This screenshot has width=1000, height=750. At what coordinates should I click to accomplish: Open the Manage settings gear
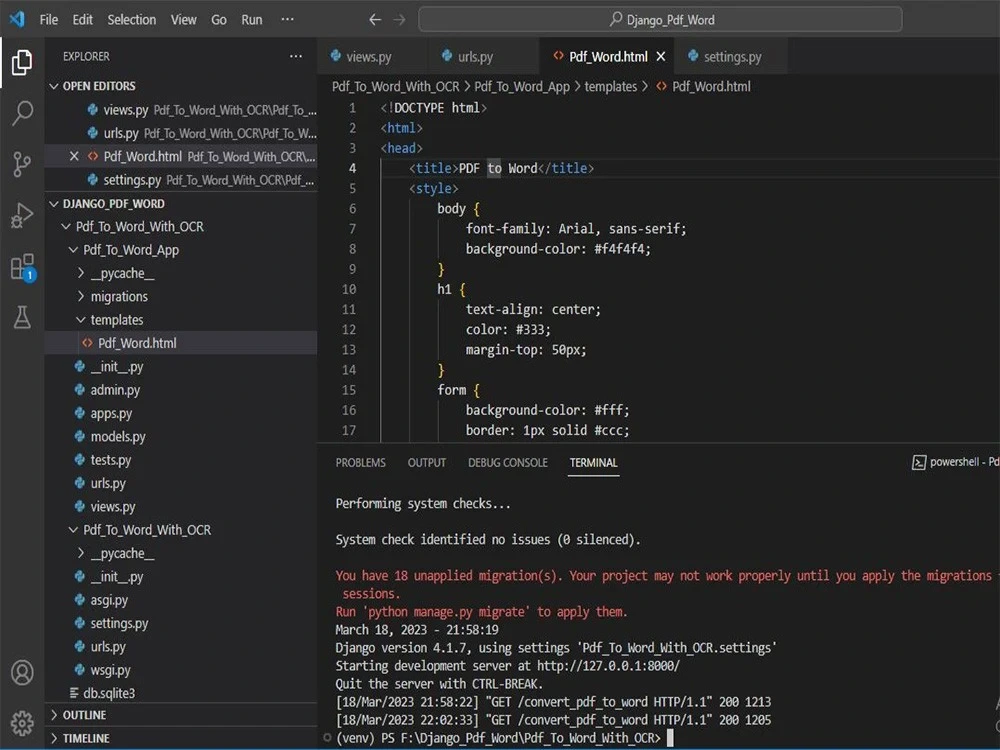click(x=22, y=722)
